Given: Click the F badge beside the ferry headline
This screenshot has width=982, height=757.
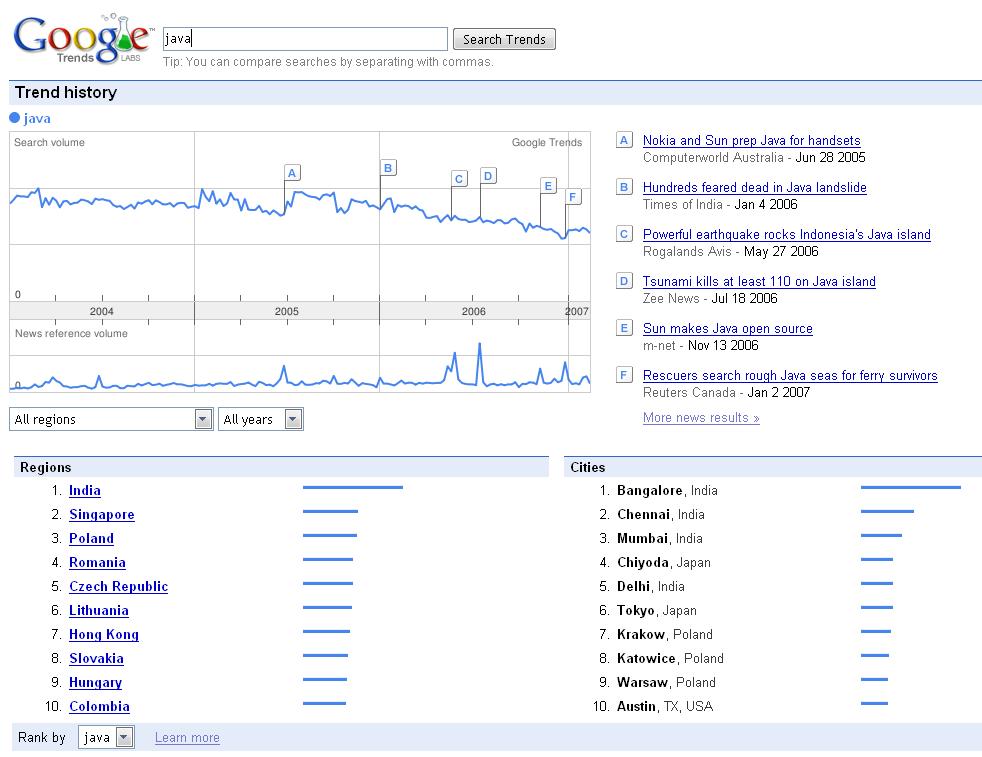Looking at the screenshot, I should (x=624, y=375).
